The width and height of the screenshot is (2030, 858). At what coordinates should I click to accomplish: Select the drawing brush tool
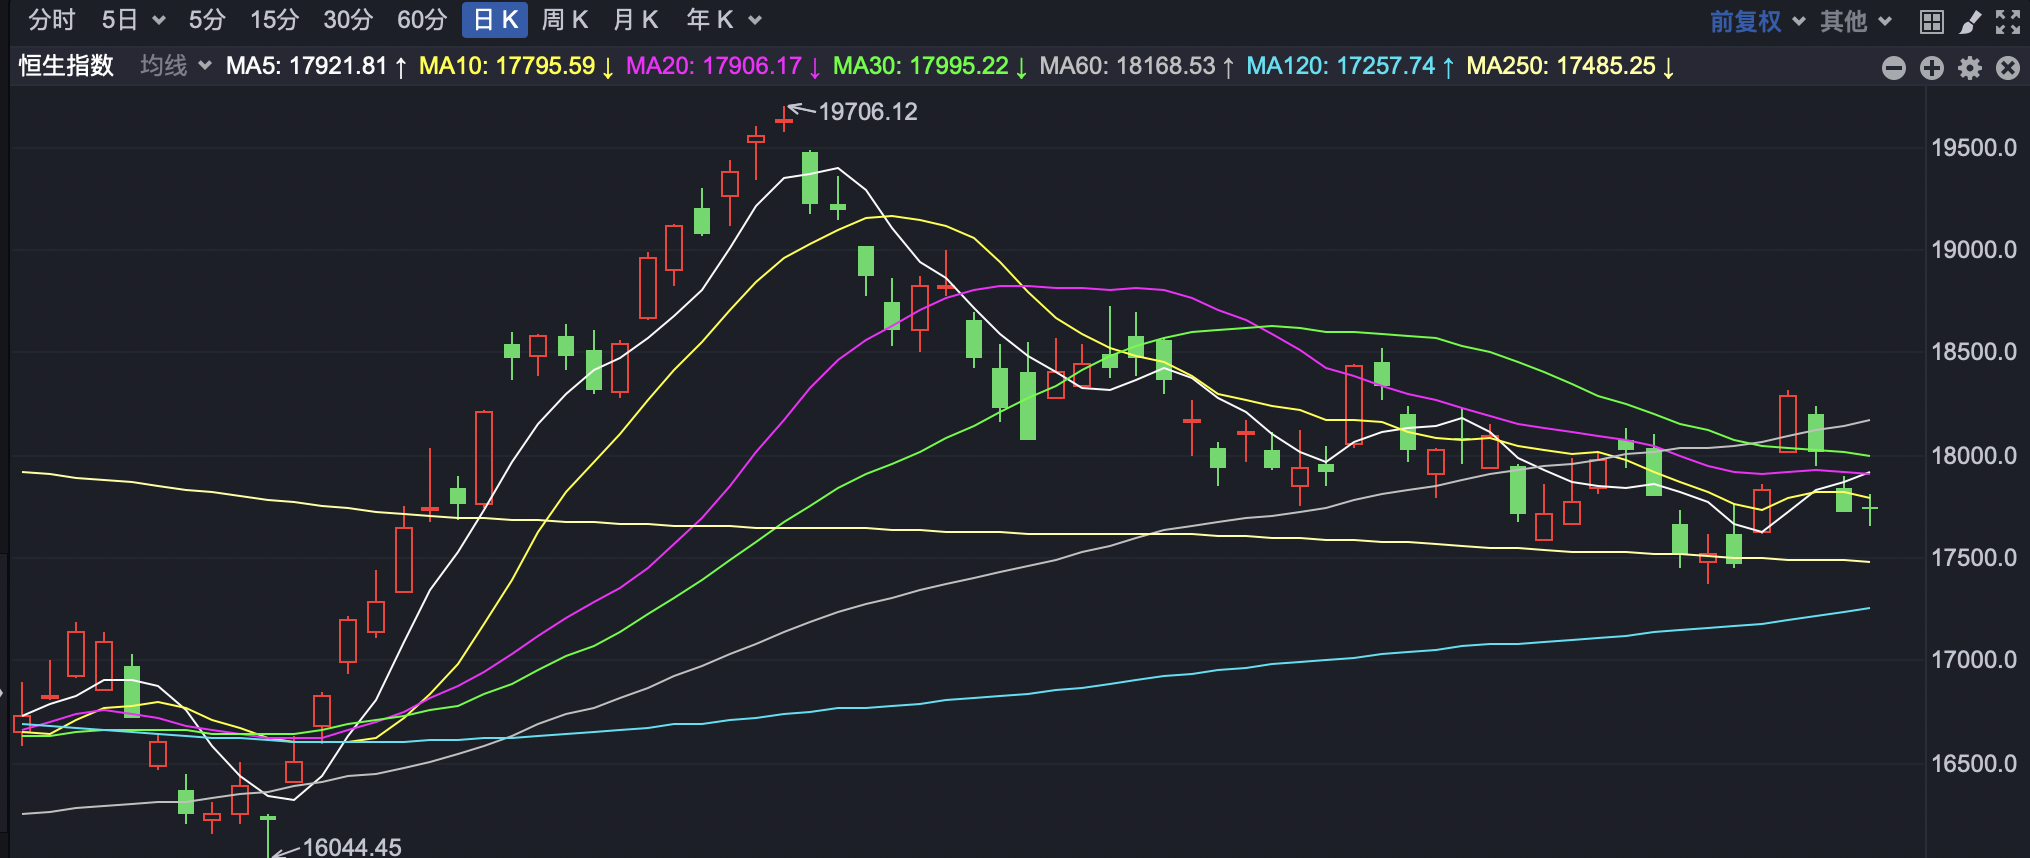tap(1969, 21)
